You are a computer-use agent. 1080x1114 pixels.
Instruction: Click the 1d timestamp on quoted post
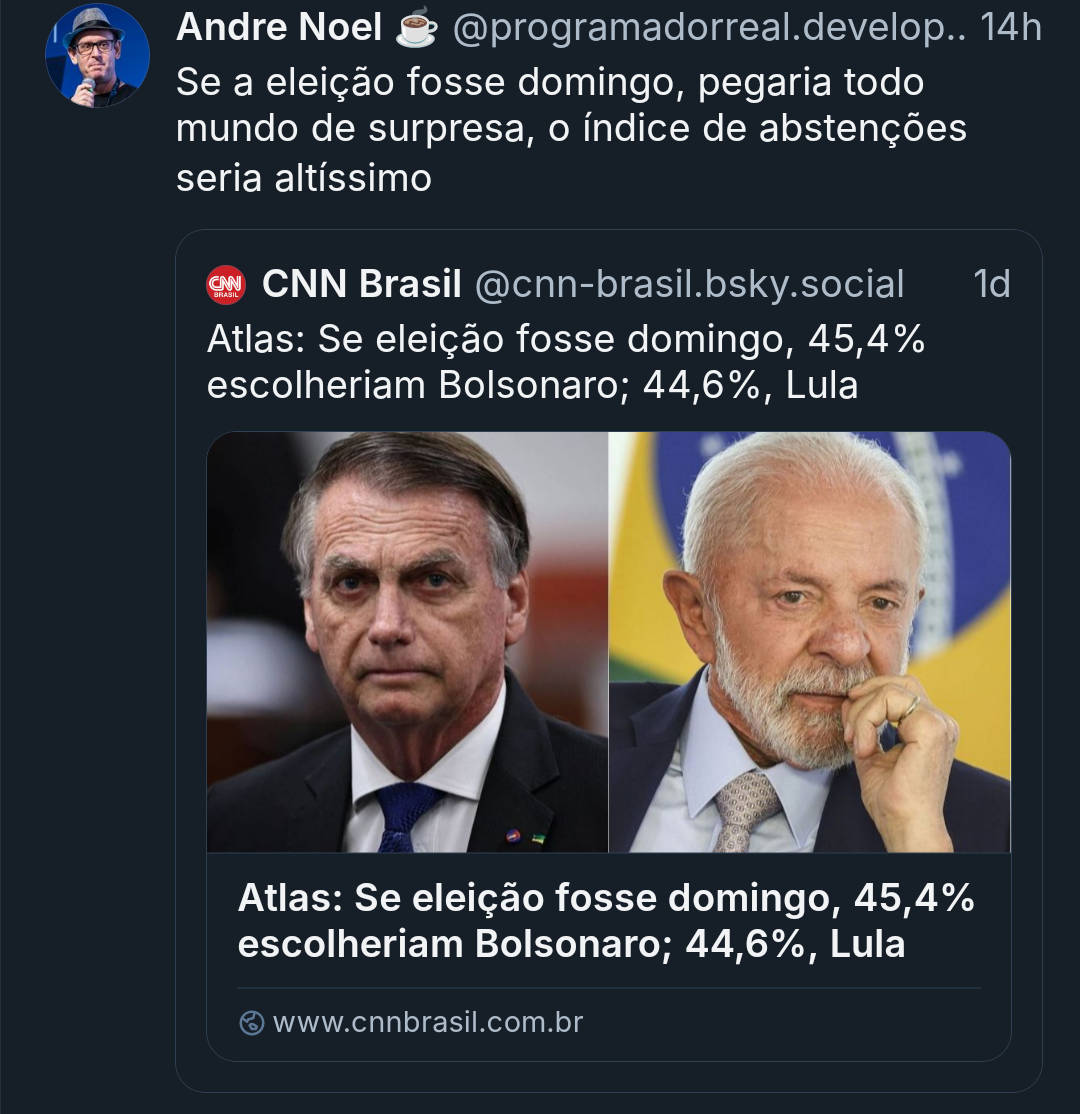[x=991, y=285]
